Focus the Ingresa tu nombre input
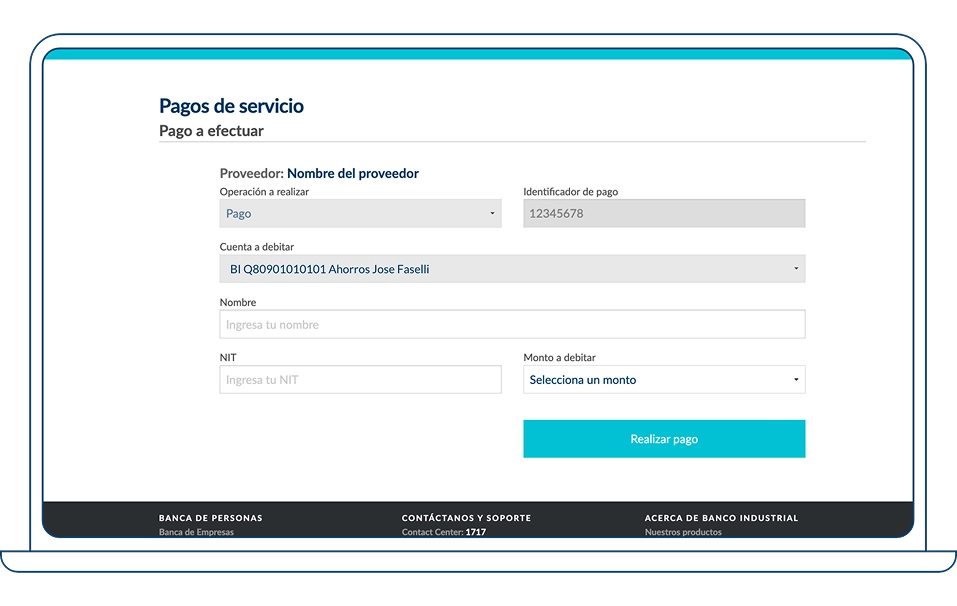 512,325
